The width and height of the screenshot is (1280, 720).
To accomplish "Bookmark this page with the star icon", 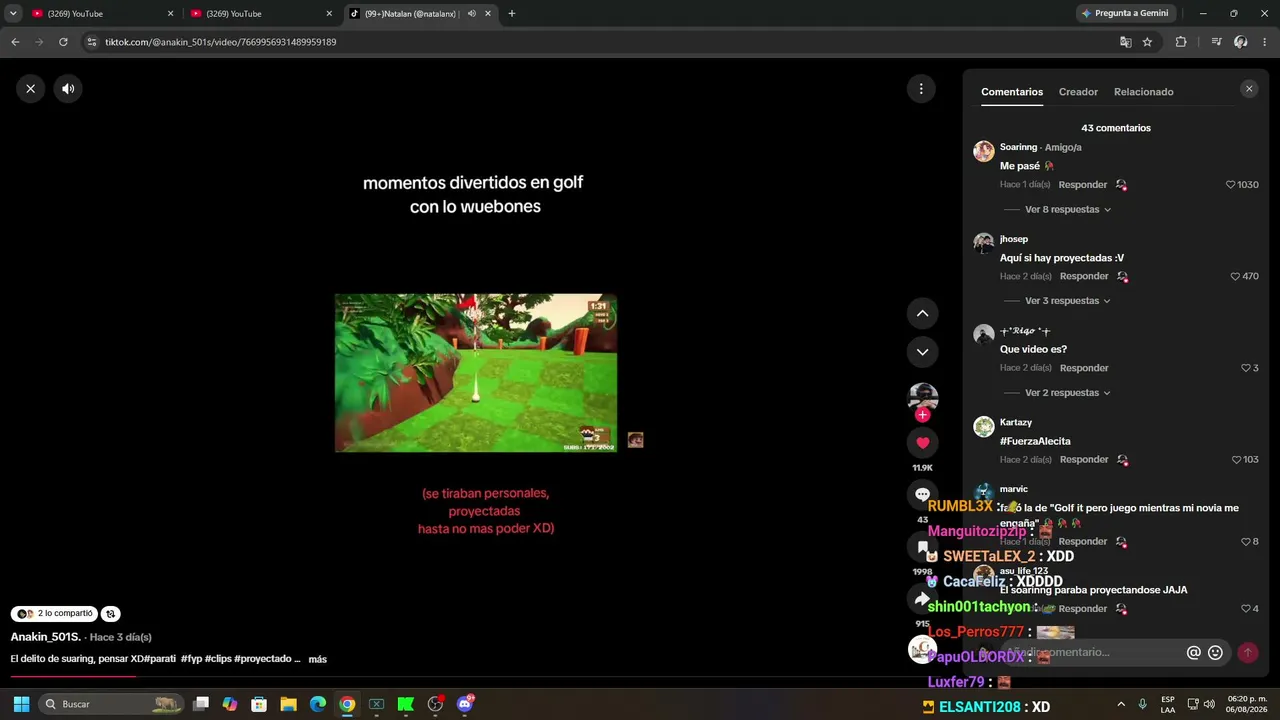I will coord(1147,42).
